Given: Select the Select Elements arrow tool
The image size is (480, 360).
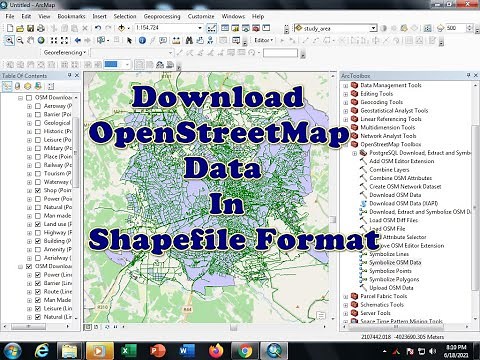Looking at the screenshot, I should (x=129, y=41).
